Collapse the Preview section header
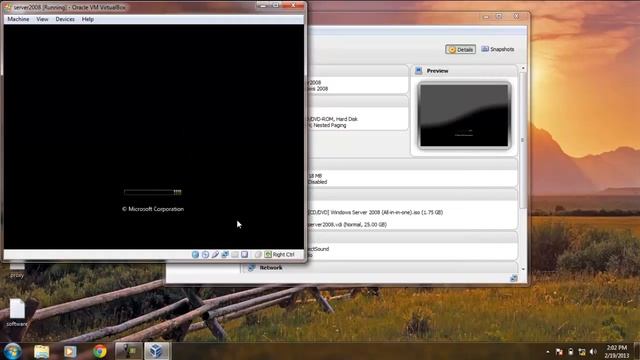The height and width of the screenshot is (360, 640). point(464,71)
